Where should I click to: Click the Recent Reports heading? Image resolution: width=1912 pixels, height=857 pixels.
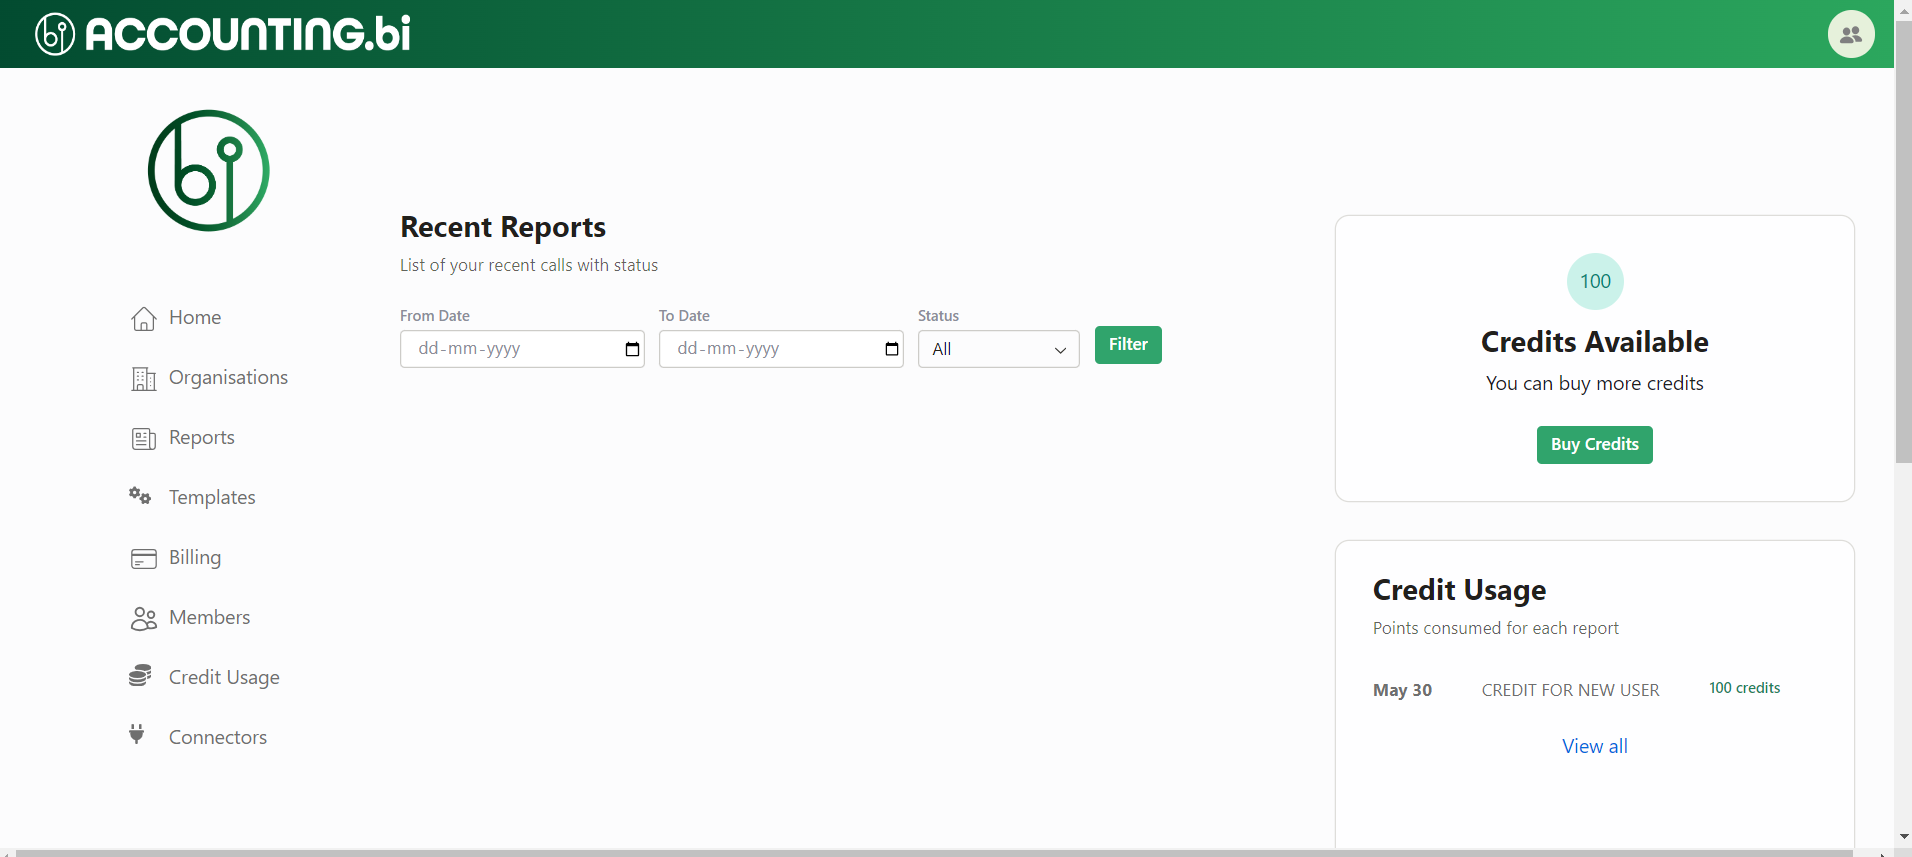click(503, 228)
